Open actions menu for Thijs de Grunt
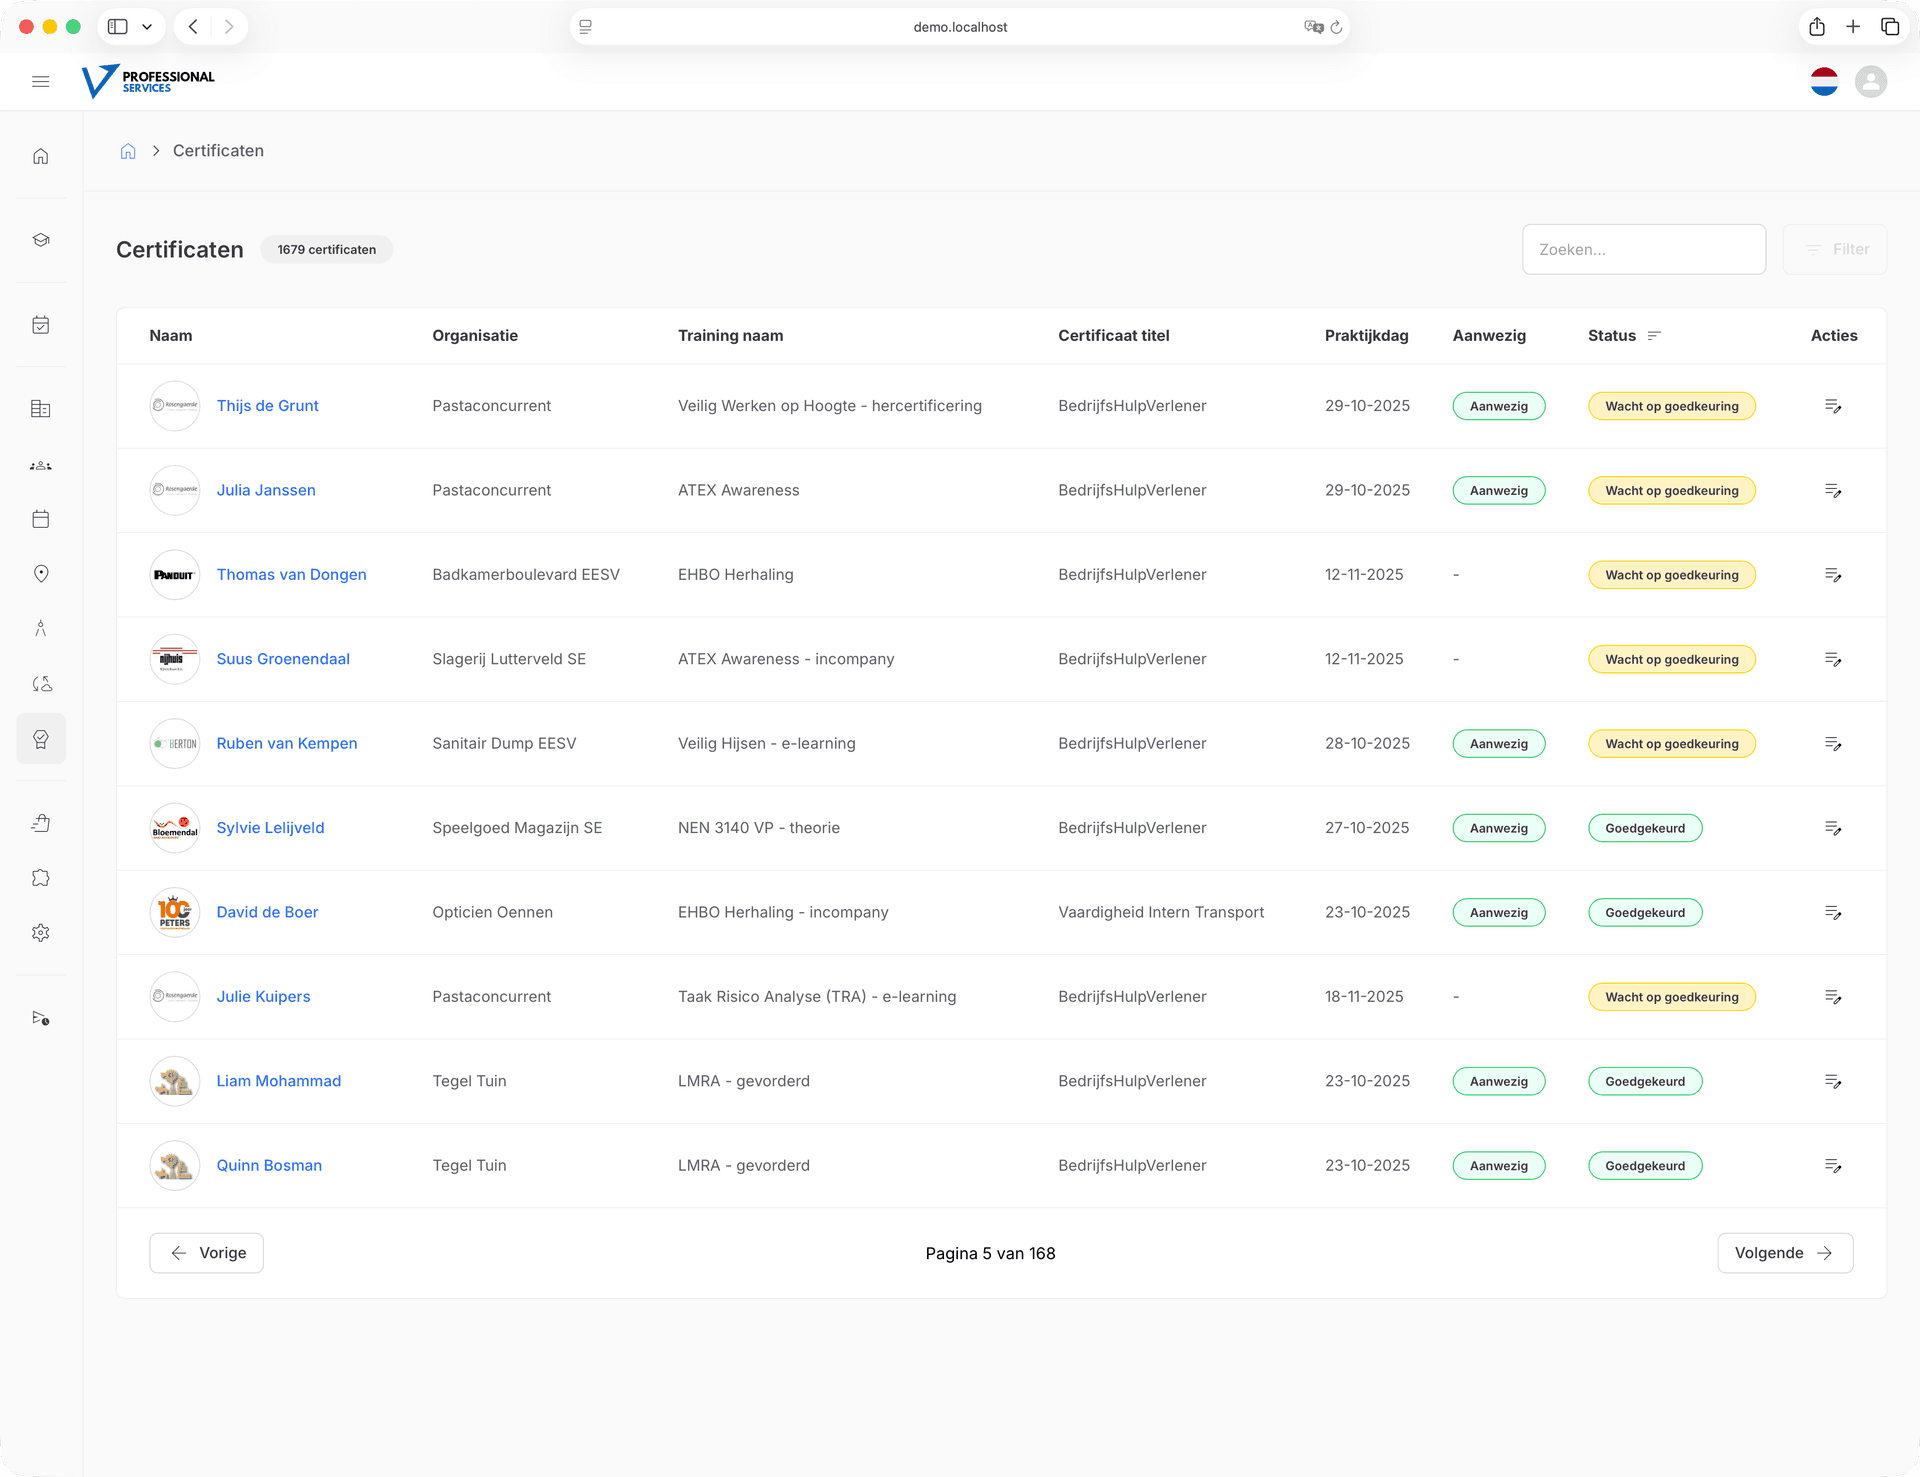This screenshot has width=1920, height=1477. pos(1833,406)
